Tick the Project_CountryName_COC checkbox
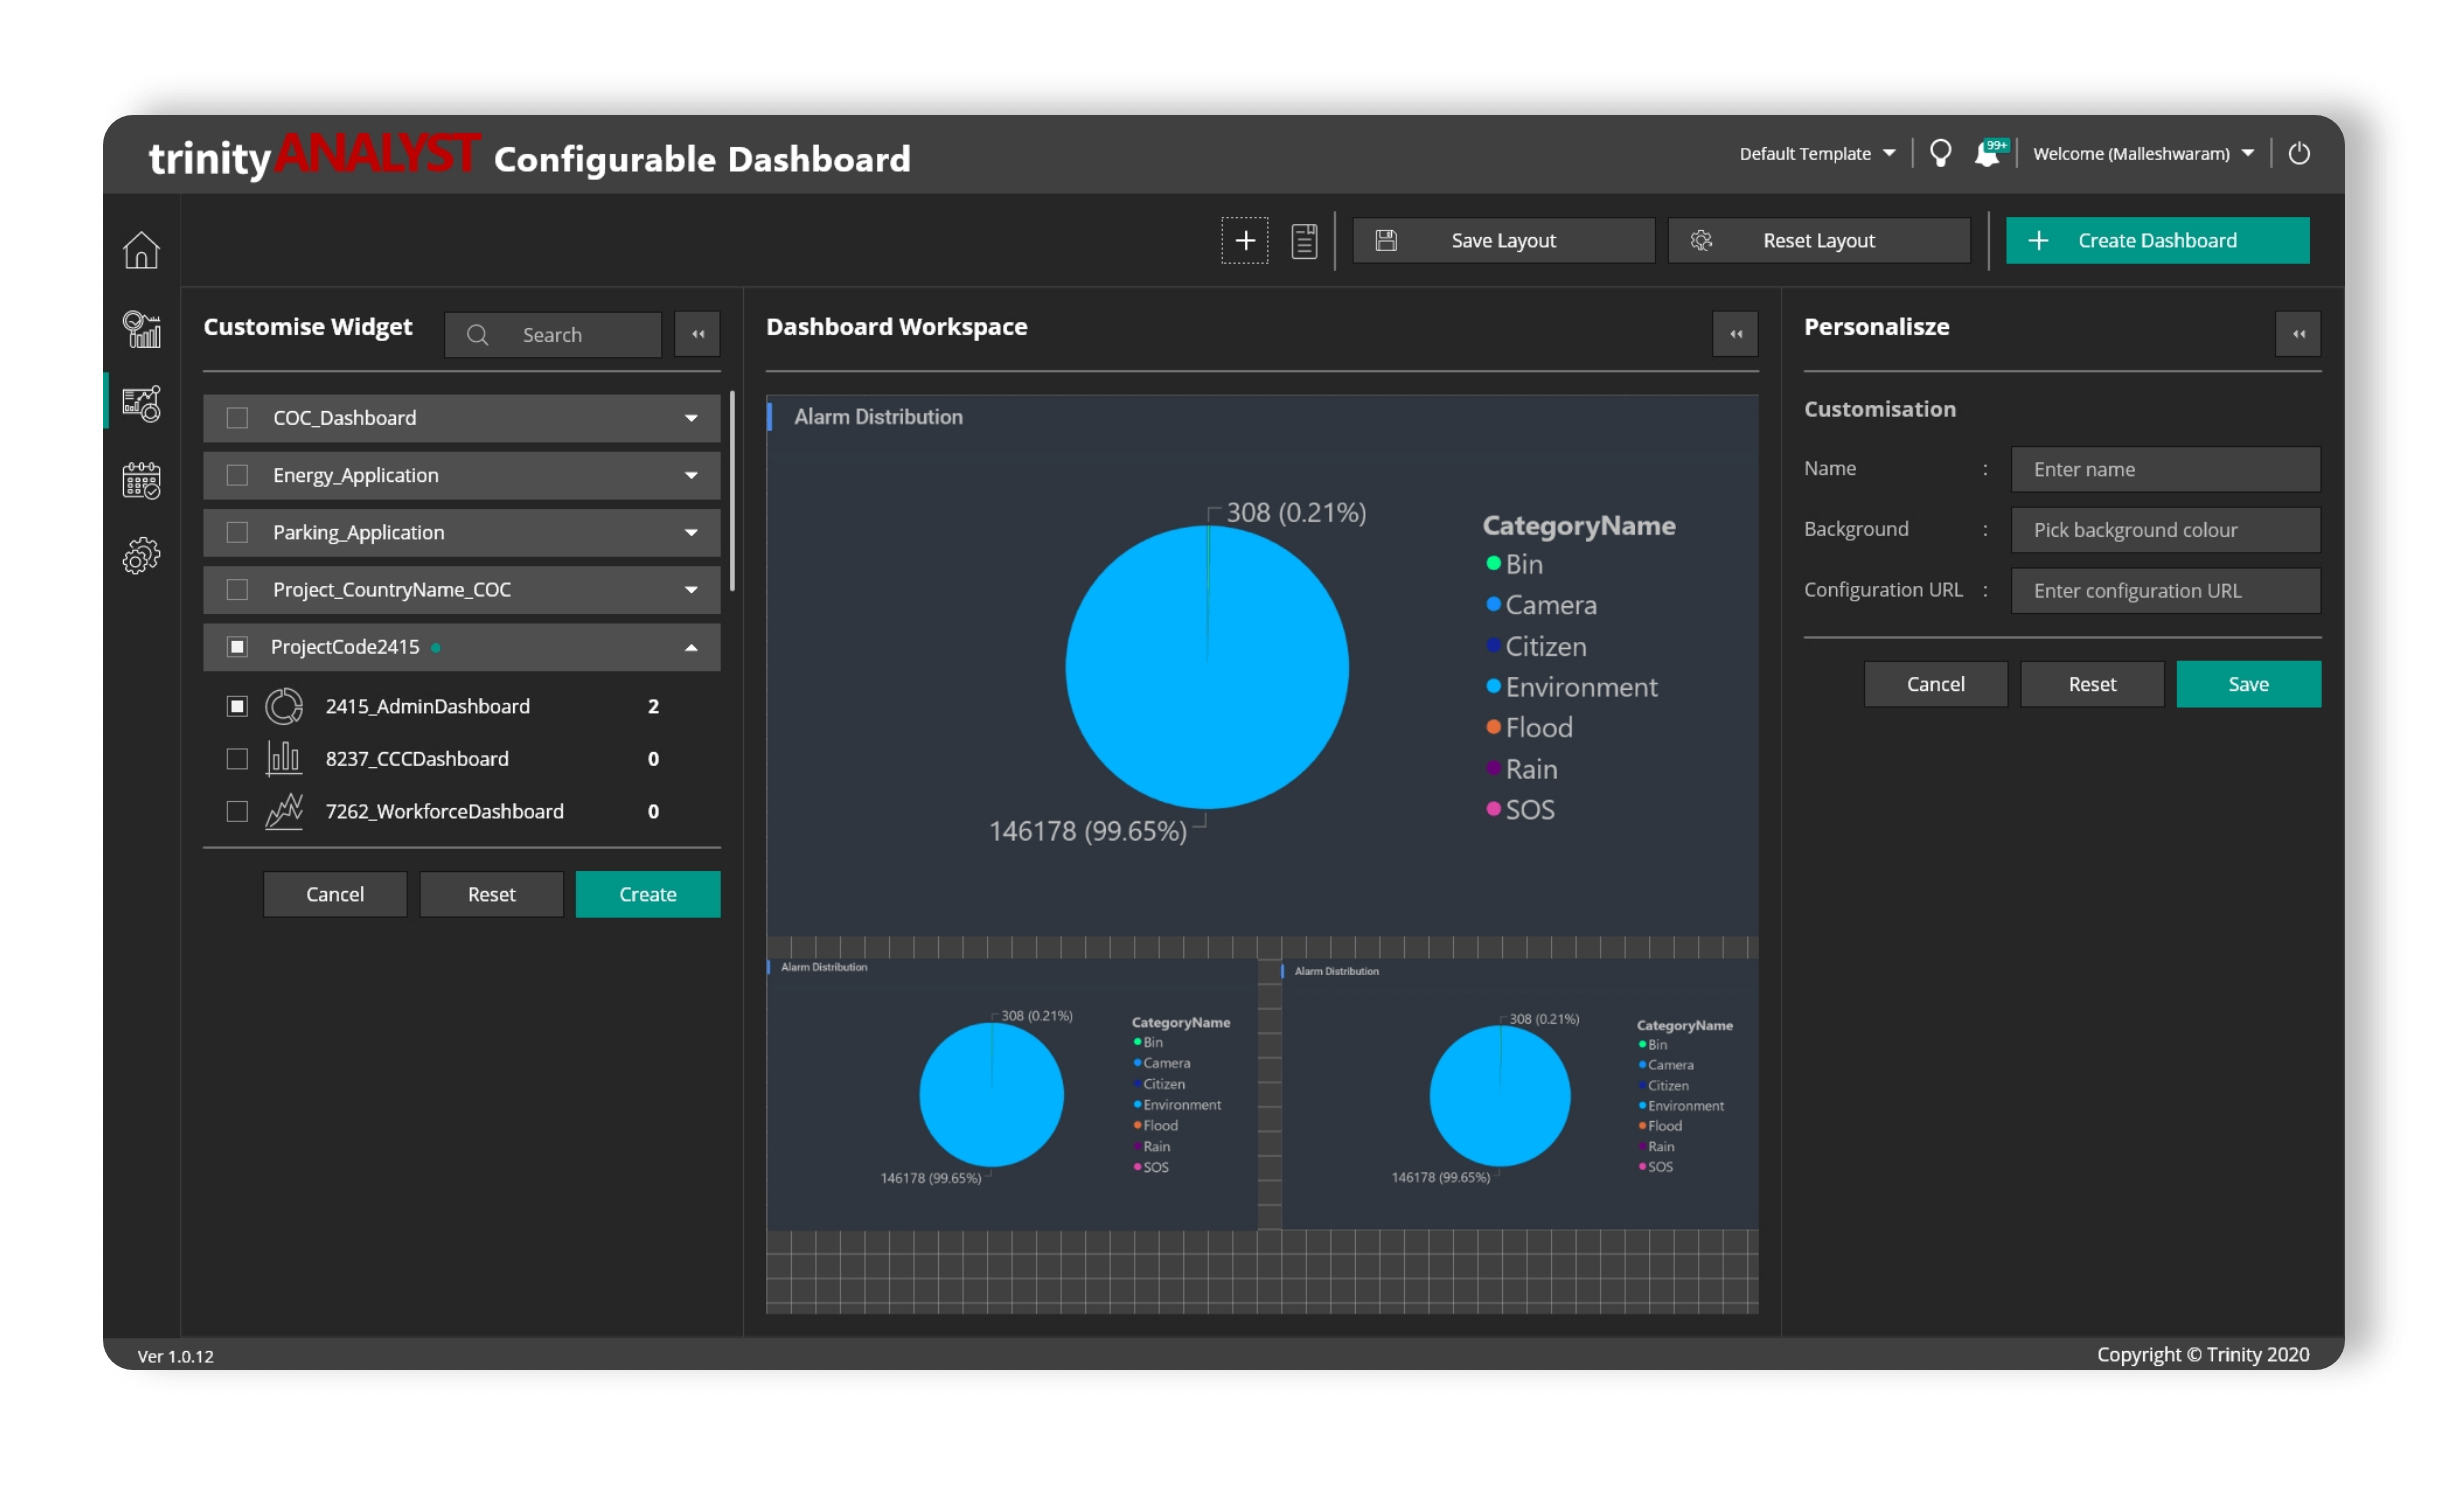This screenshot has width=2448, height=1485. (237, 590)
